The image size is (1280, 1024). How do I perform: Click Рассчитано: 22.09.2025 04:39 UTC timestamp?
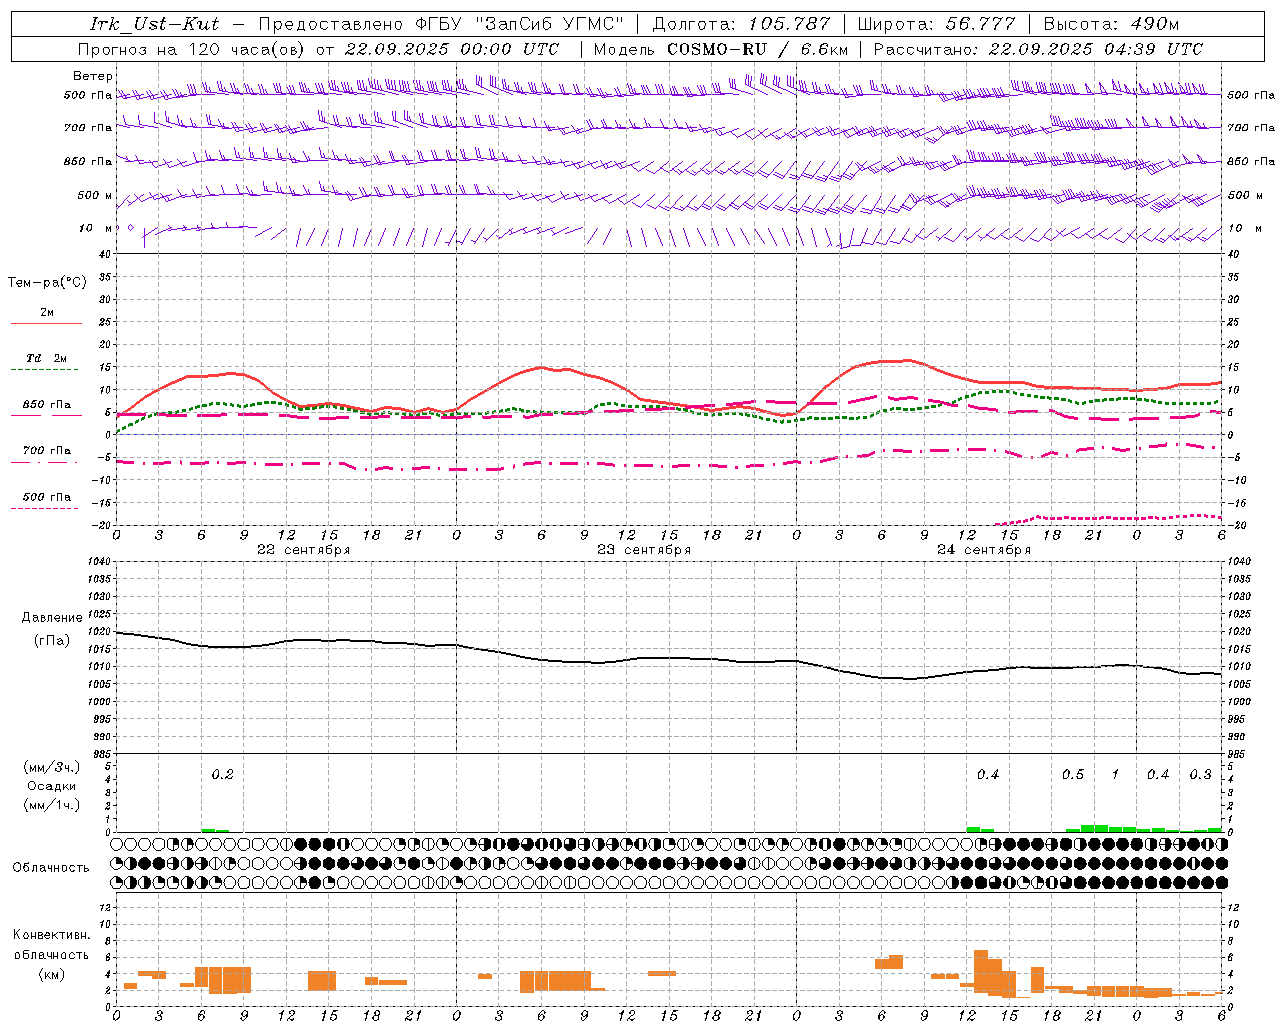[x=1038, y=49]
